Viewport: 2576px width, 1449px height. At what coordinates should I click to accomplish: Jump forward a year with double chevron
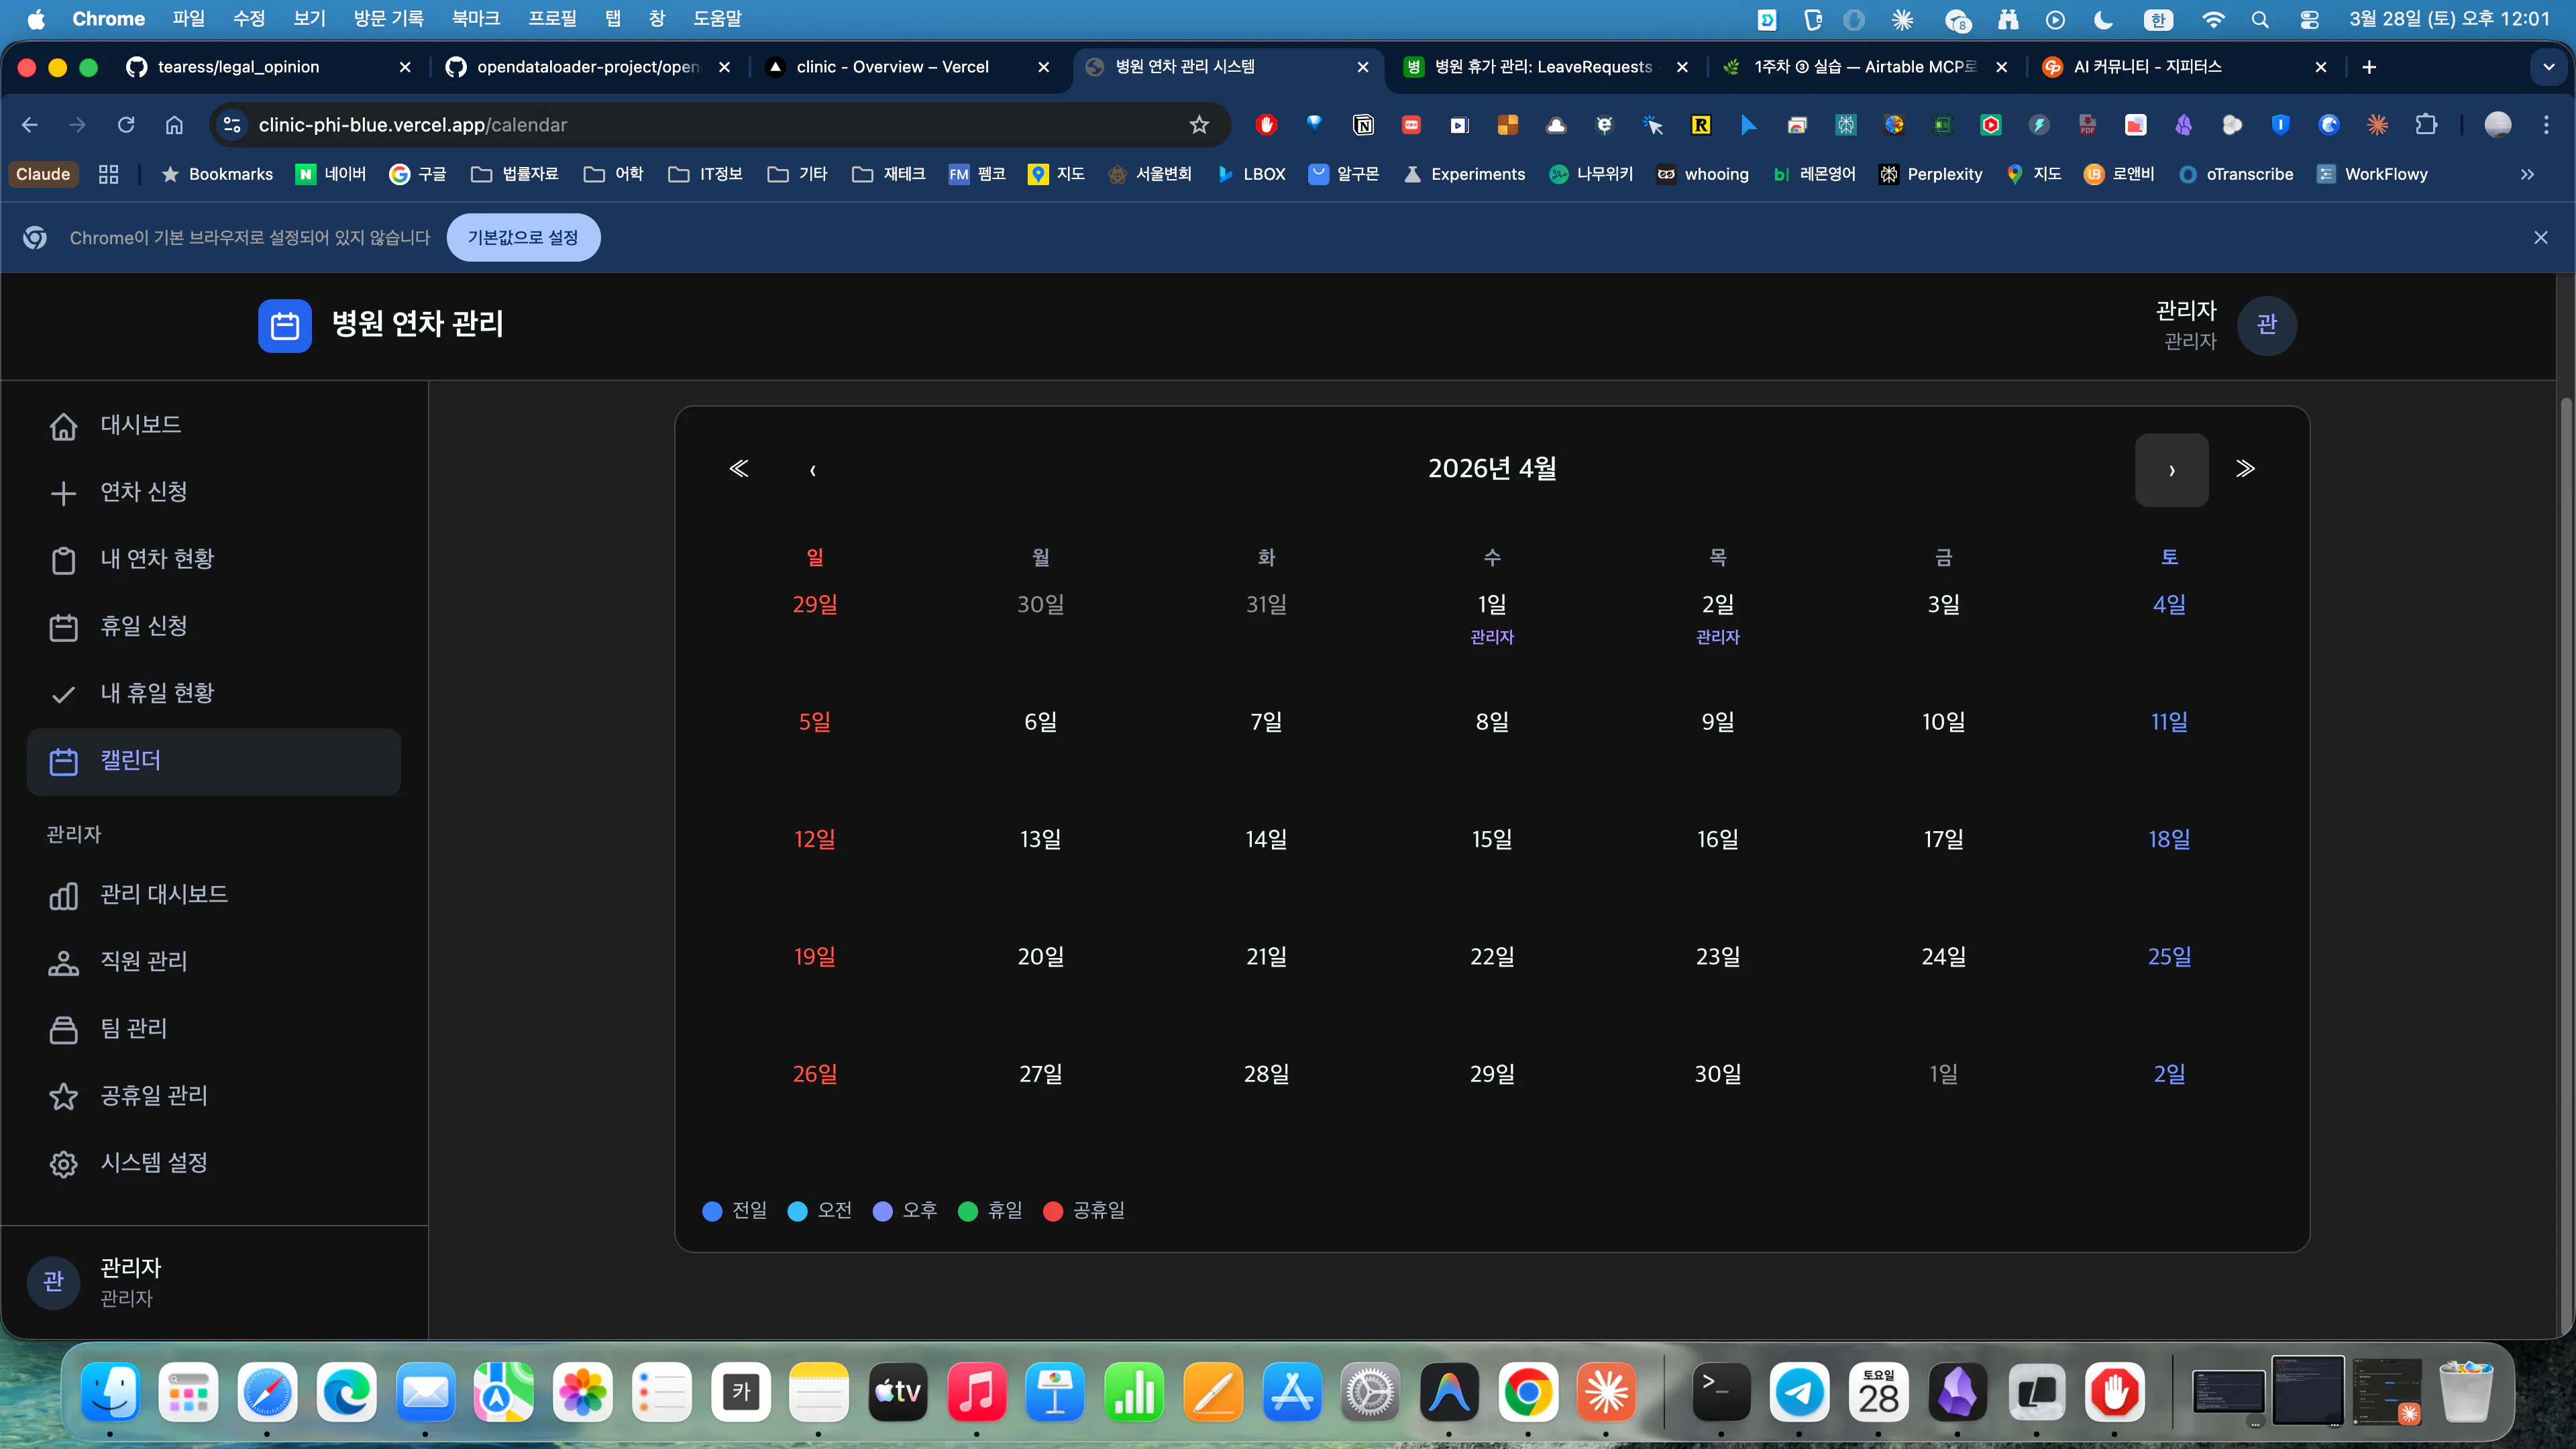tap(2245, 469)
